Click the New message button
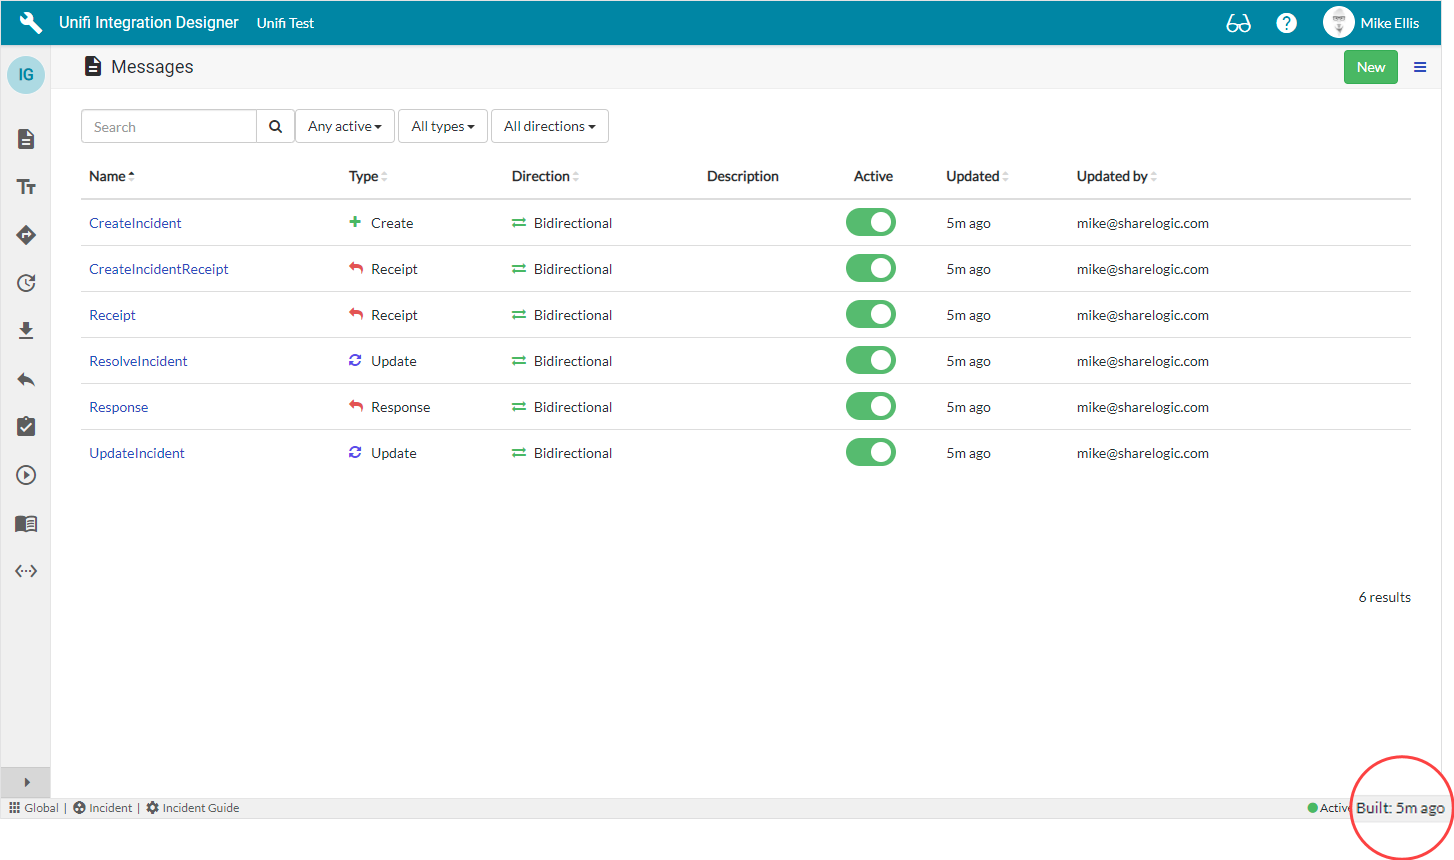The height and width of the screenshot is (860, 1454). [1370, 67]
